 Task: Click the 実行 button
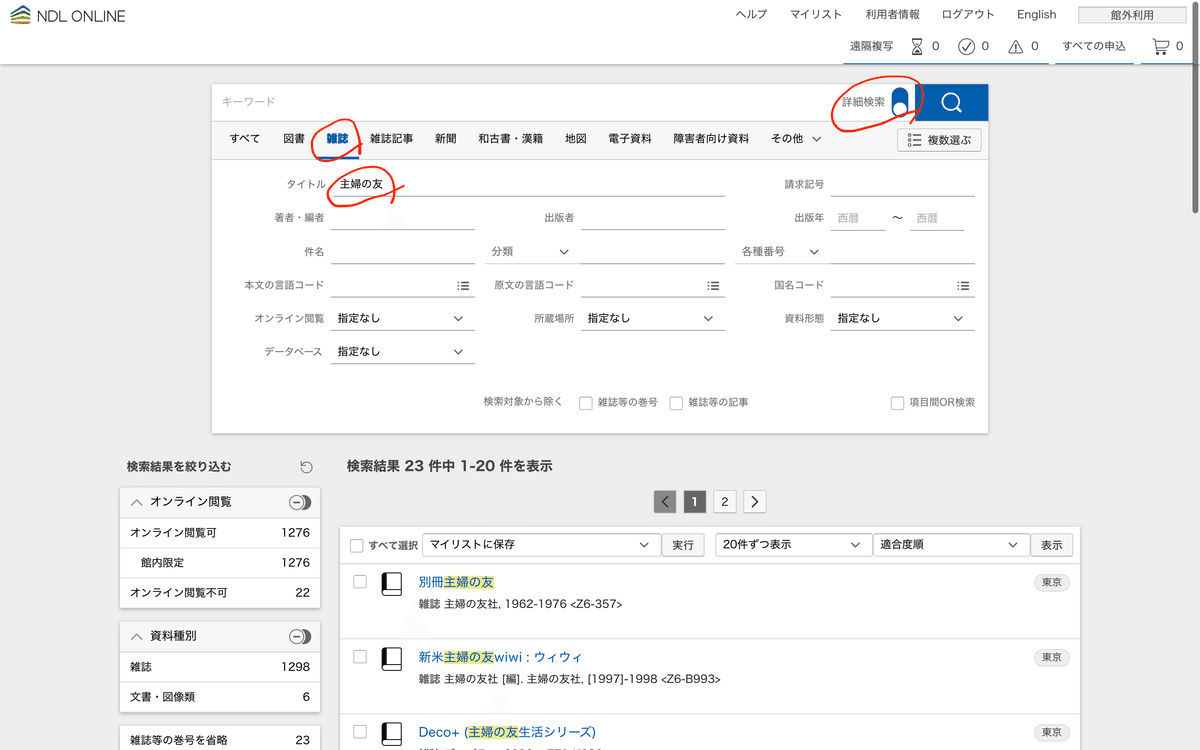683,545
